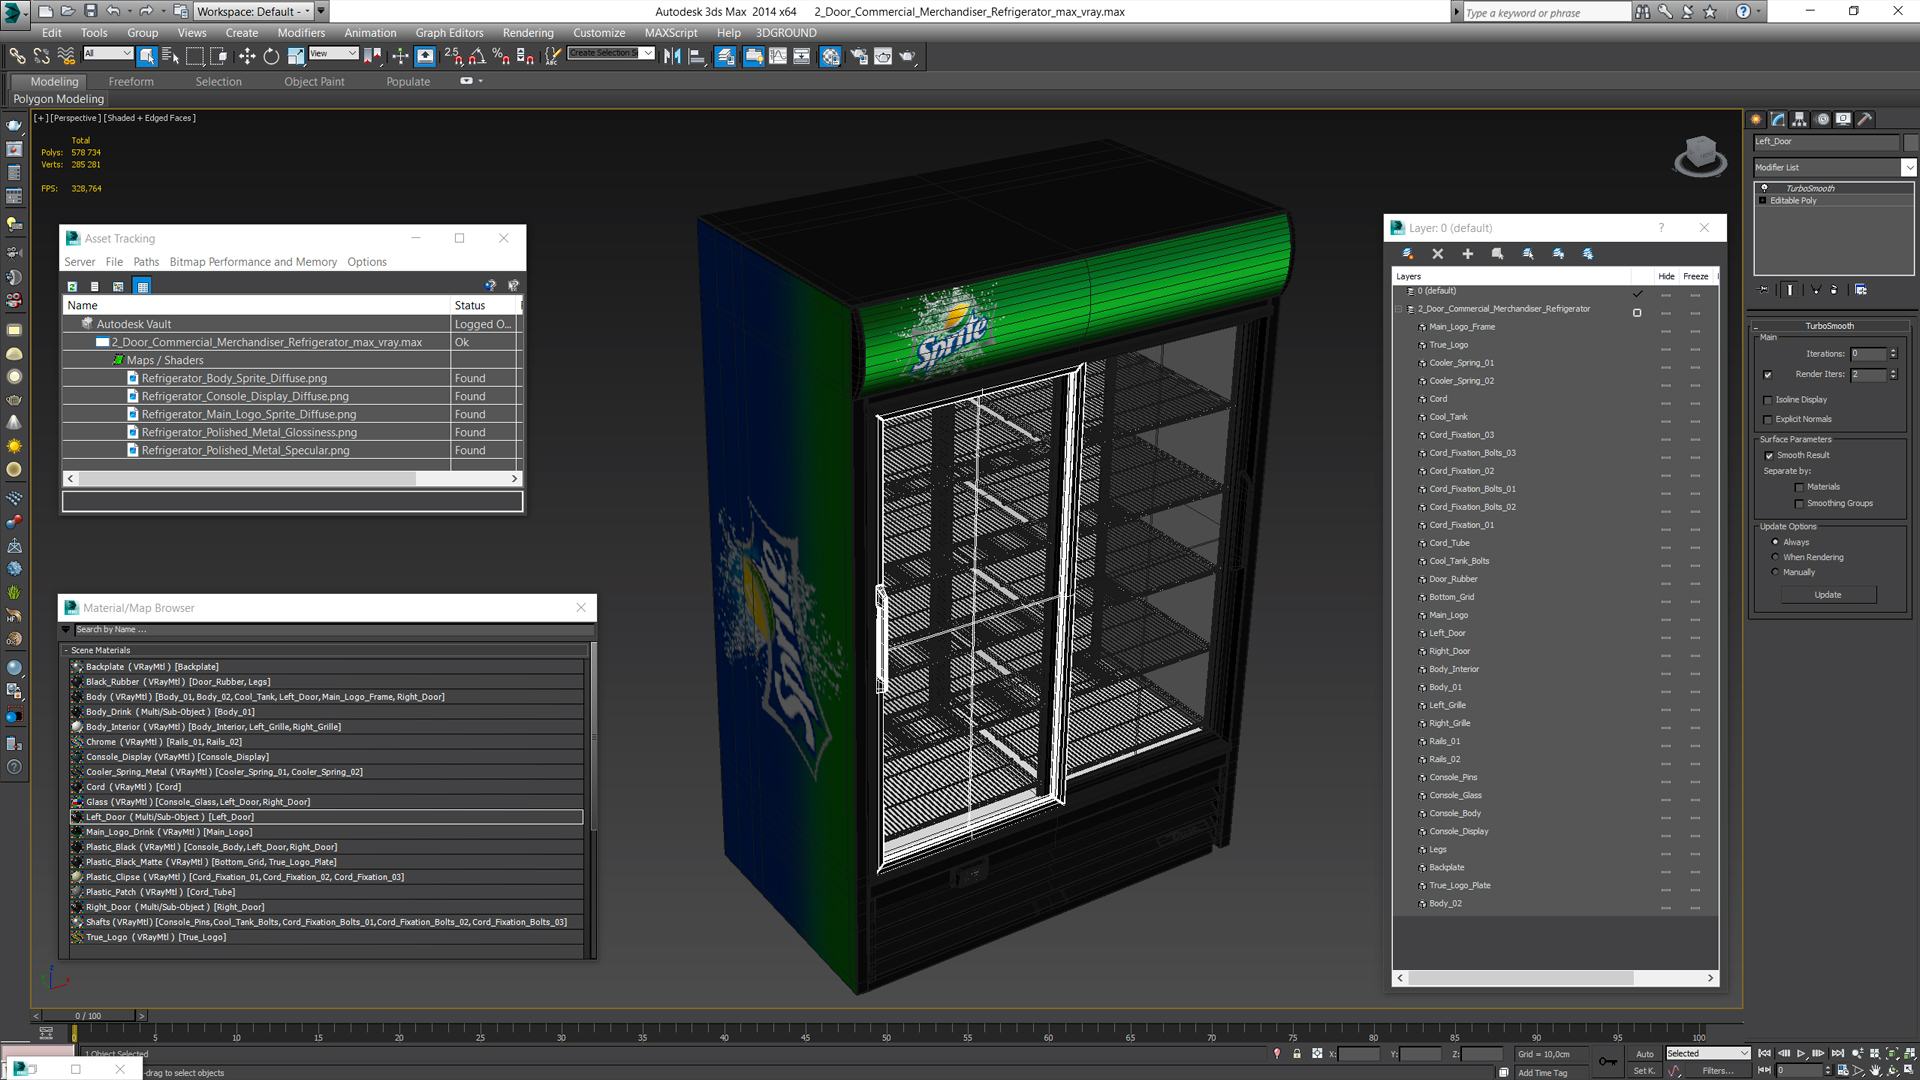Open the Curve Editor icon
Viewport: 1920px width, 1080px height.
tap(778, 56)
